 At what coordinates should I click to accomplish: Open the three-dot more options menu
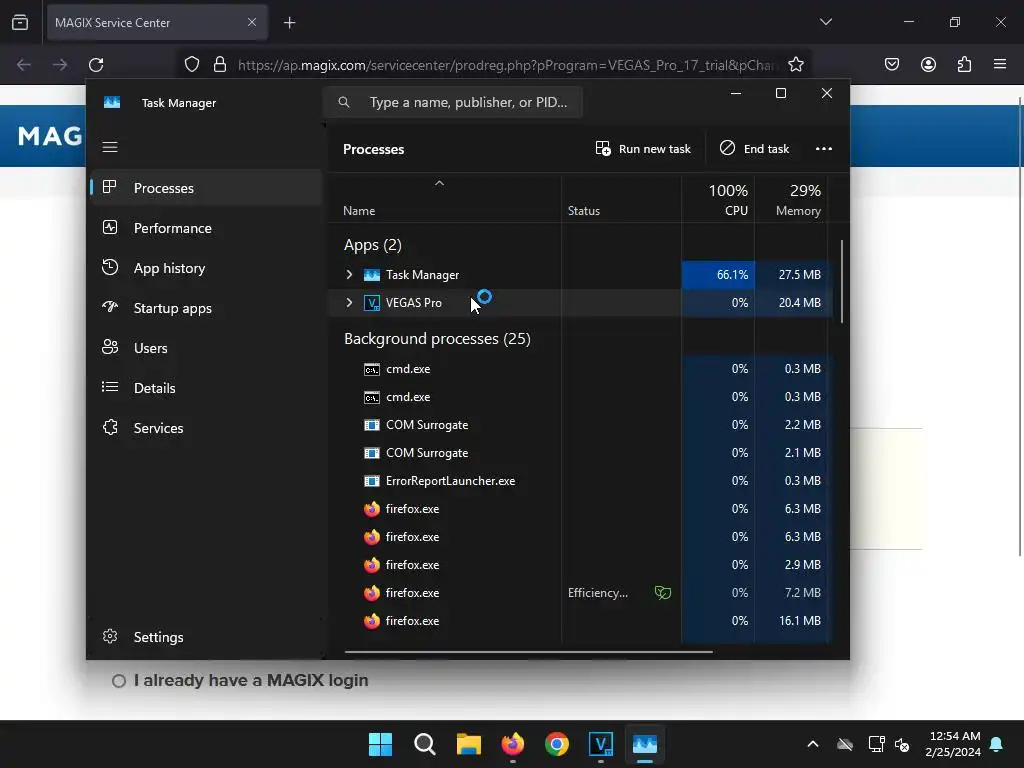(824, 149)
